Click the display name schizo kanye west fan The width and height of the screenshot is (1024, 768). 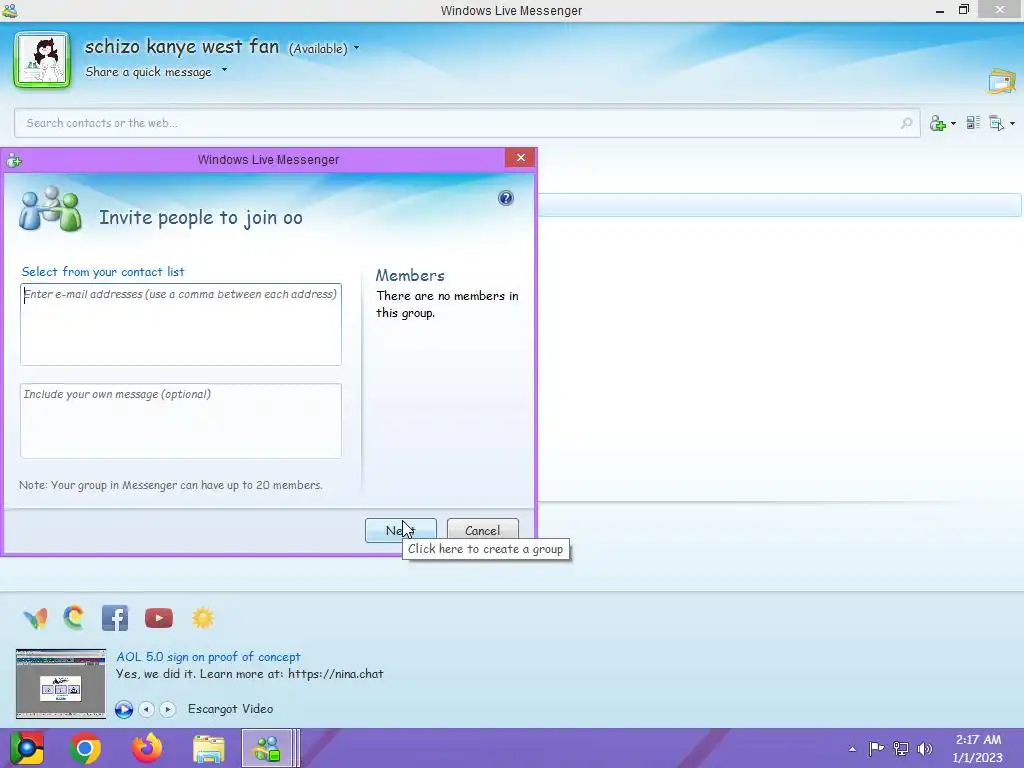tap(182, 46)
